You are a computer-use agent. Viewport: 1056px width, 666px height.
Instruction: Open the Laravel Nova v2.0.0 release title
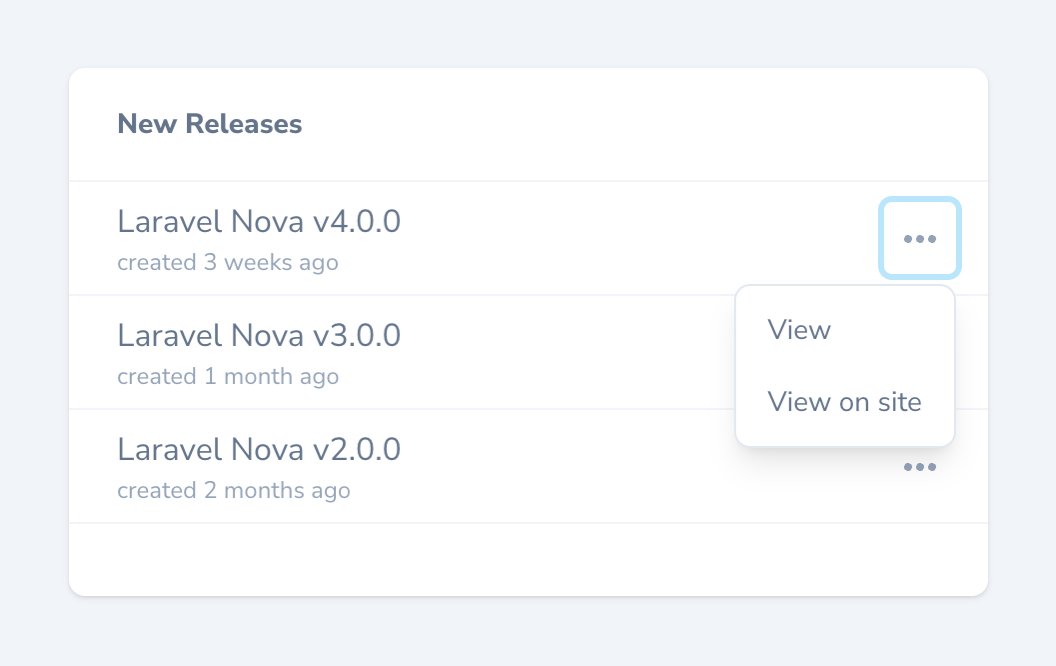(x=259, y=449)
